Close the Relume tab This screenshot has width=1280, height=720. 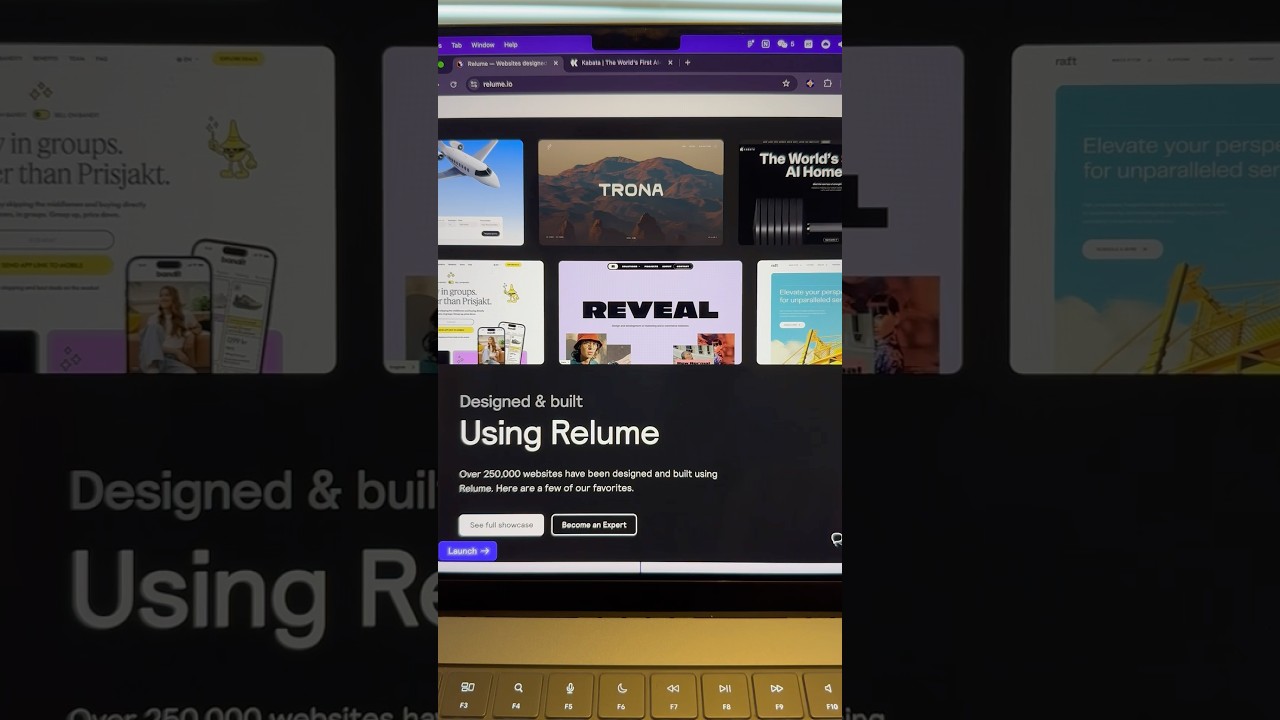point(556,63)
